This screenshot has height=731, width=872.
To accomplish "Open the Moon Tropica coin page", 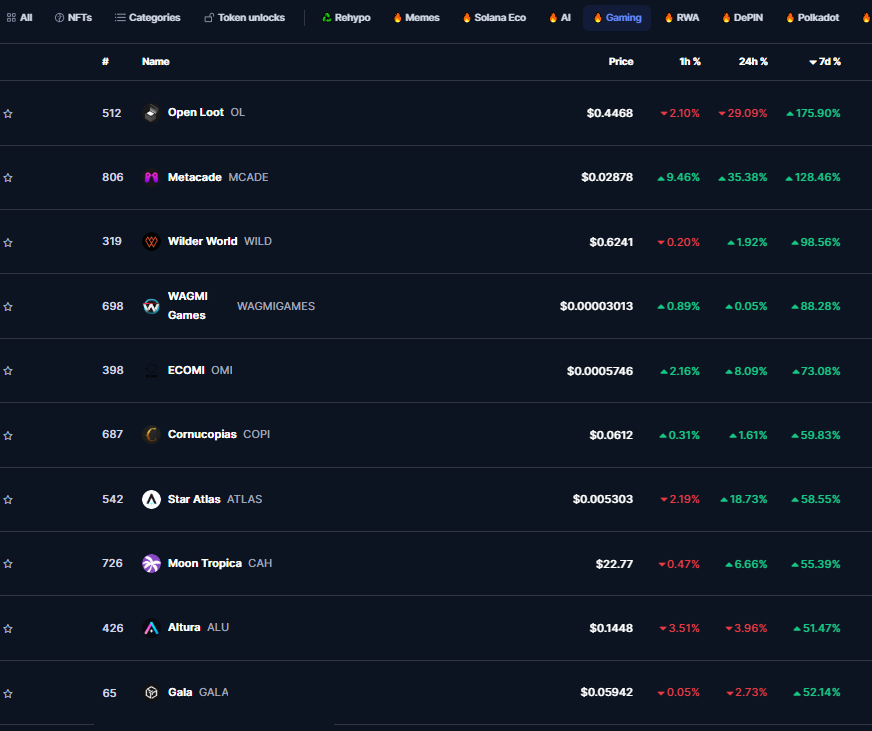I will click(x=205, y=563).
